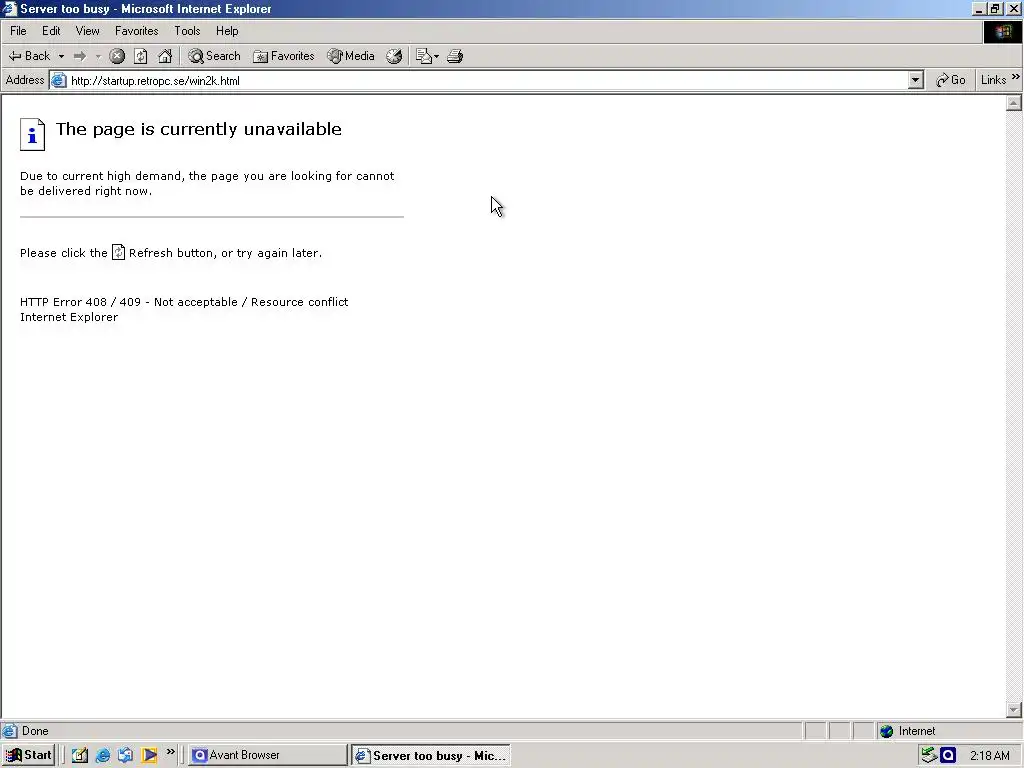1024x768 pixels.
Task: Click the Avant Browser tray icon
Action: point(948,755)
